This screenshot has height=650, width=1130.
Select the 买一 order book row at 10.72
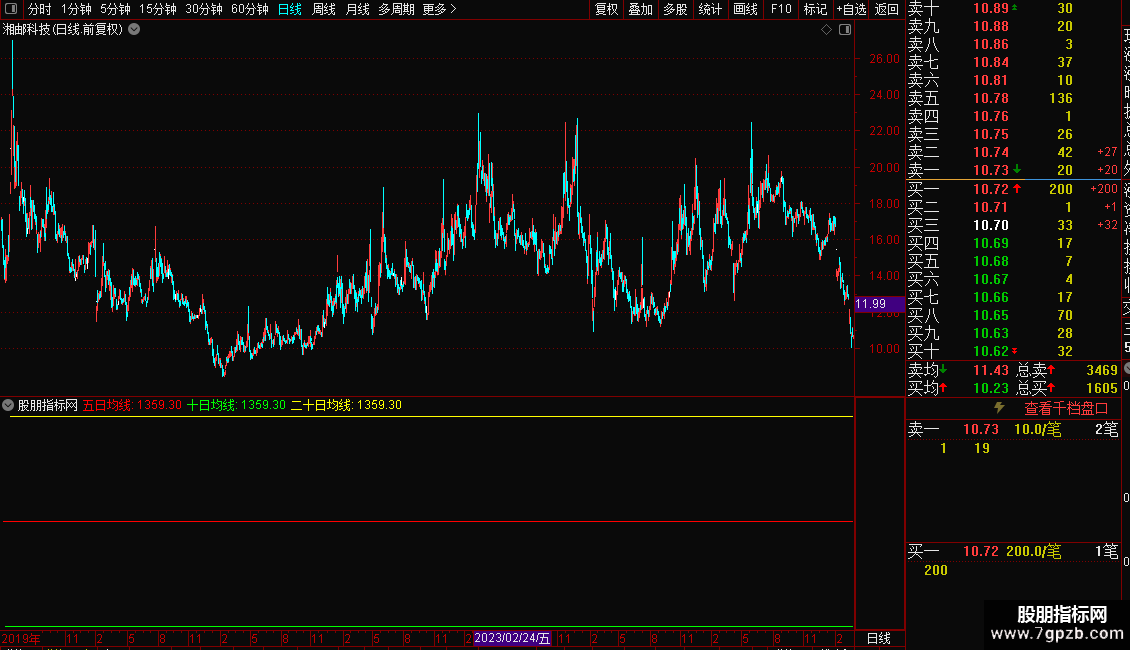(1013, 189)
